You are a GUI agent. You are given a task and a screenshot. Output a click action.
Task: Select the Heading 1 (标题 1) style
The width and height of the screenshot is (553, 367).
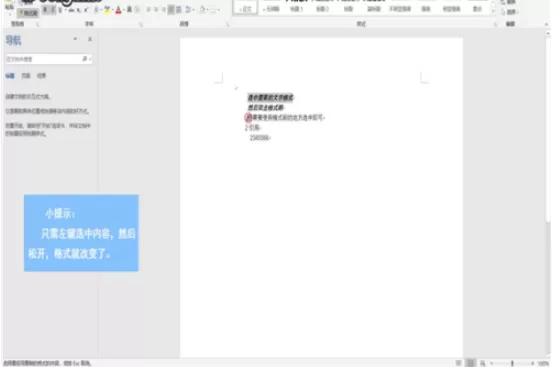pyautogui.click(x=296, y=7)
